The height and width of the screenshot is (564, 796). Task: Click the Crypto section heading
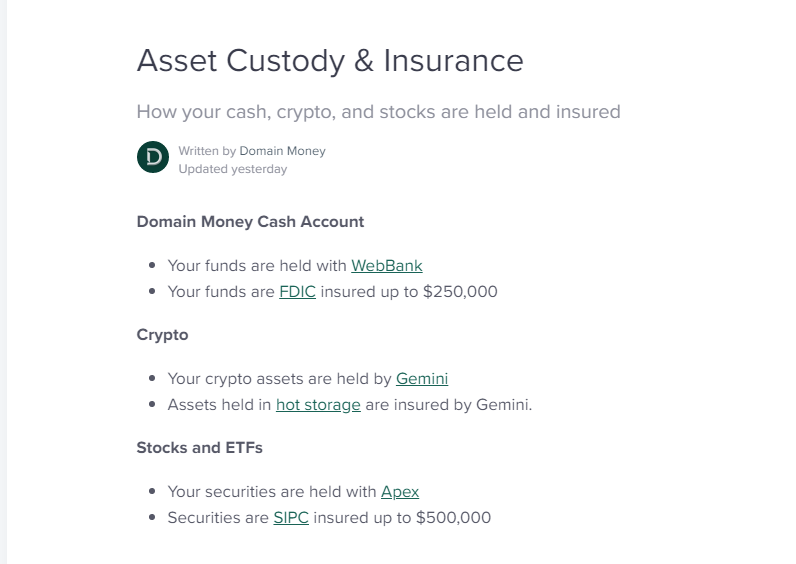tap(162, 335)
